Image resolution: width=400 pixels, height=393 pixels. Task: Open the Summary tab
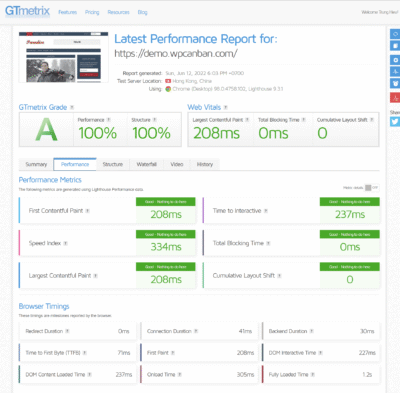click(x=36, y=164)
